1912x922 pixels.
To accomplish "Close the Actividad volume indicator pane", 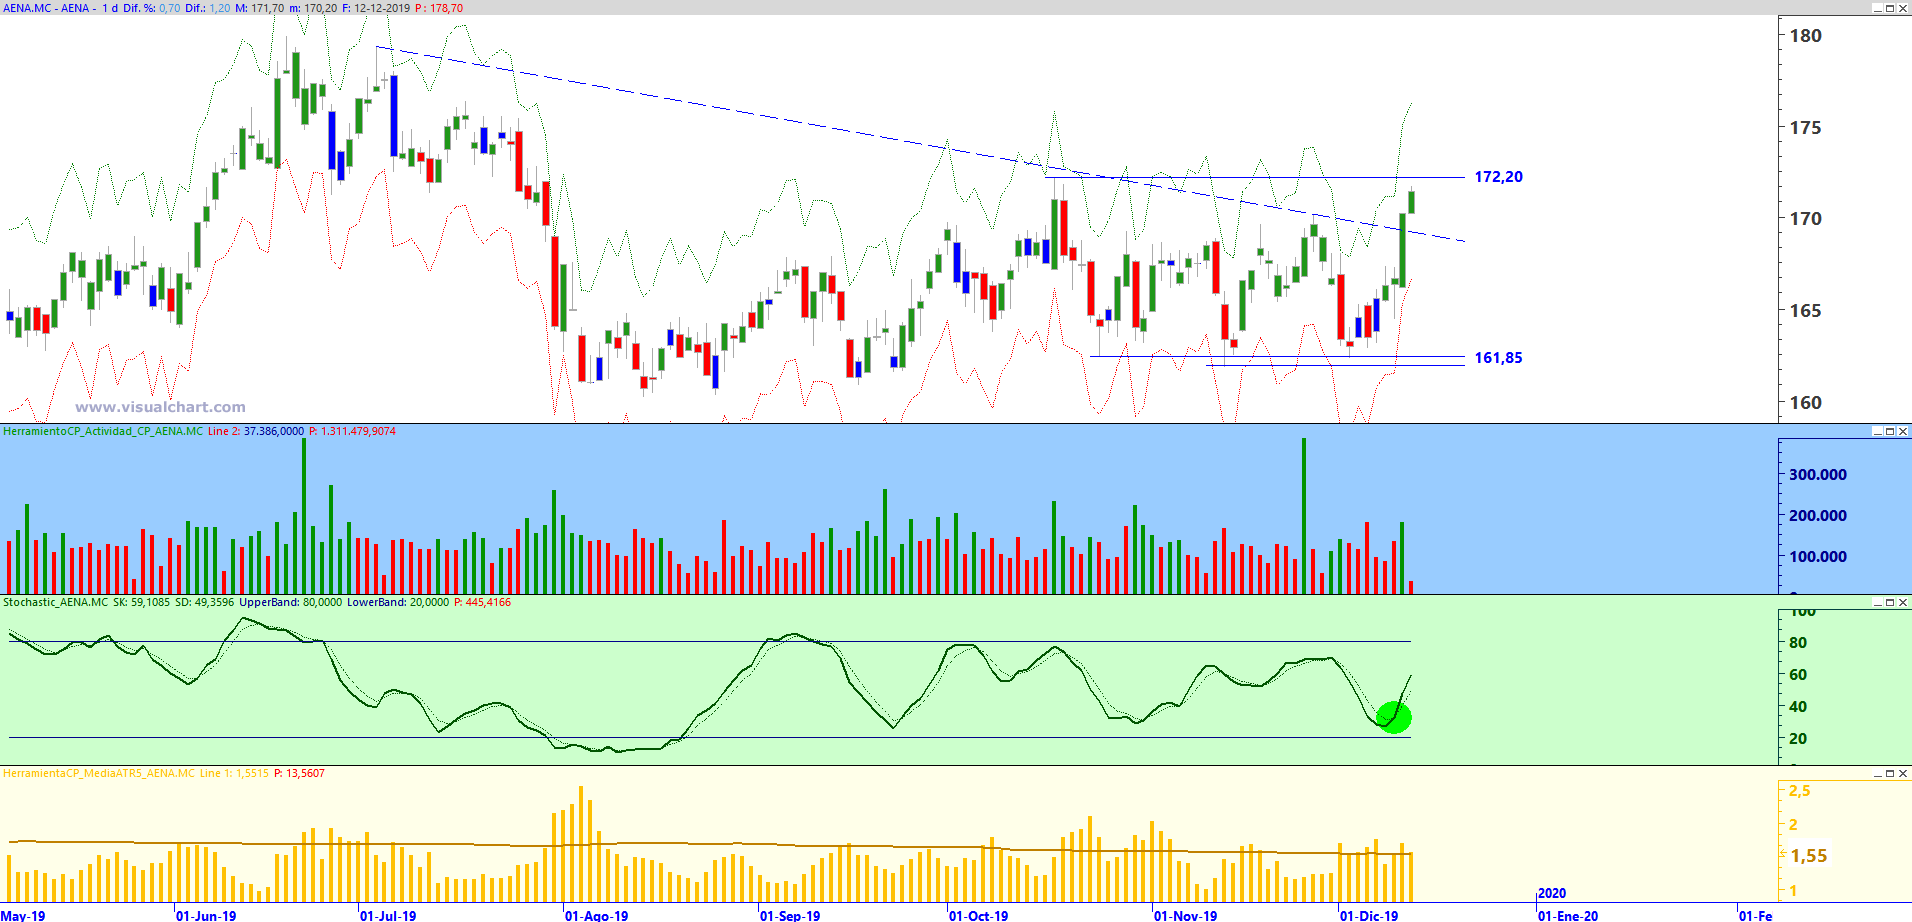I will 1903,431.
